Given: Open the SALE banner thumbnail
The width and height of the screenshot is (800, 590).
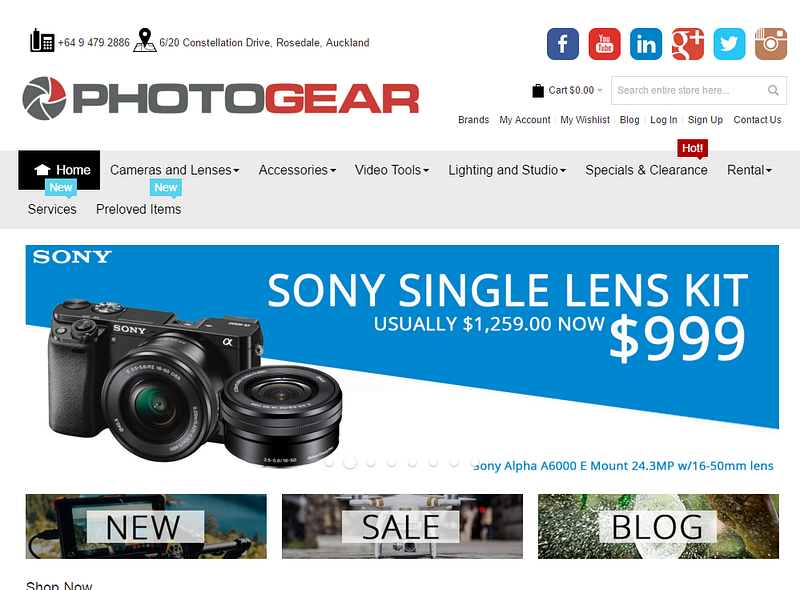Looking at the screenshot, I should (x=402, y=526).
